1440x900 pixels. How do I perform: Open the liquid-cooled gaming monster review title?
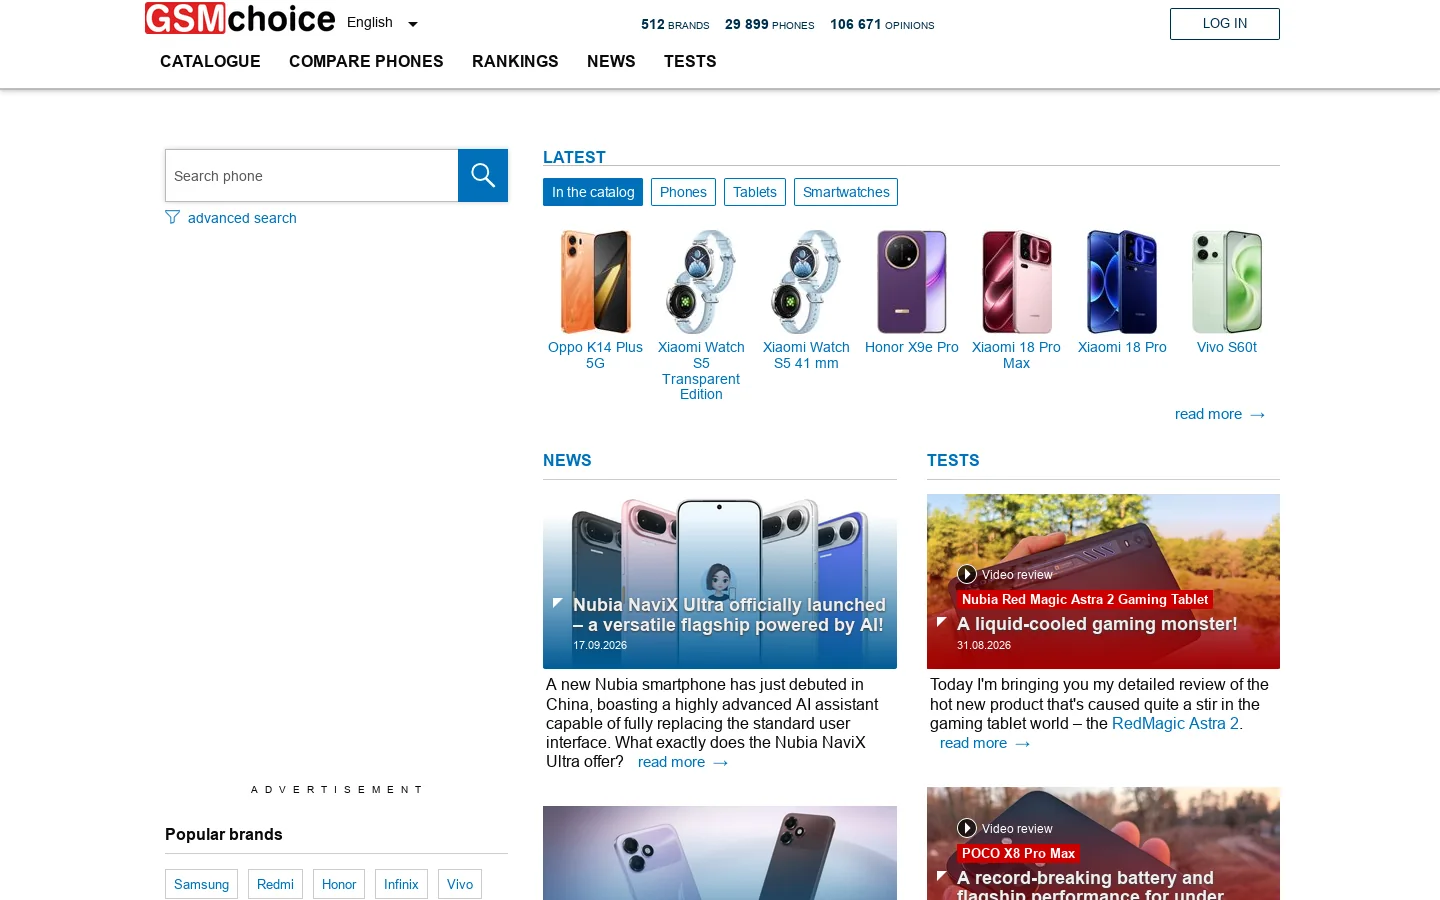point(1097,624)
